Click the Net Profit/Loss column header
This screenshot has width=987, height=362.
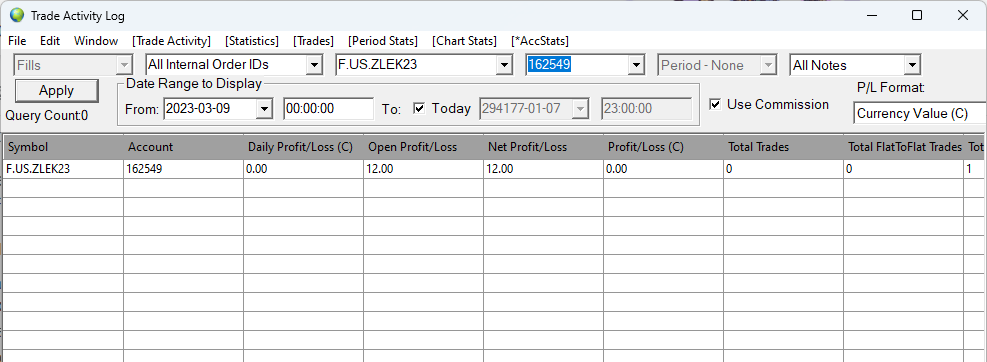(544, 147)
